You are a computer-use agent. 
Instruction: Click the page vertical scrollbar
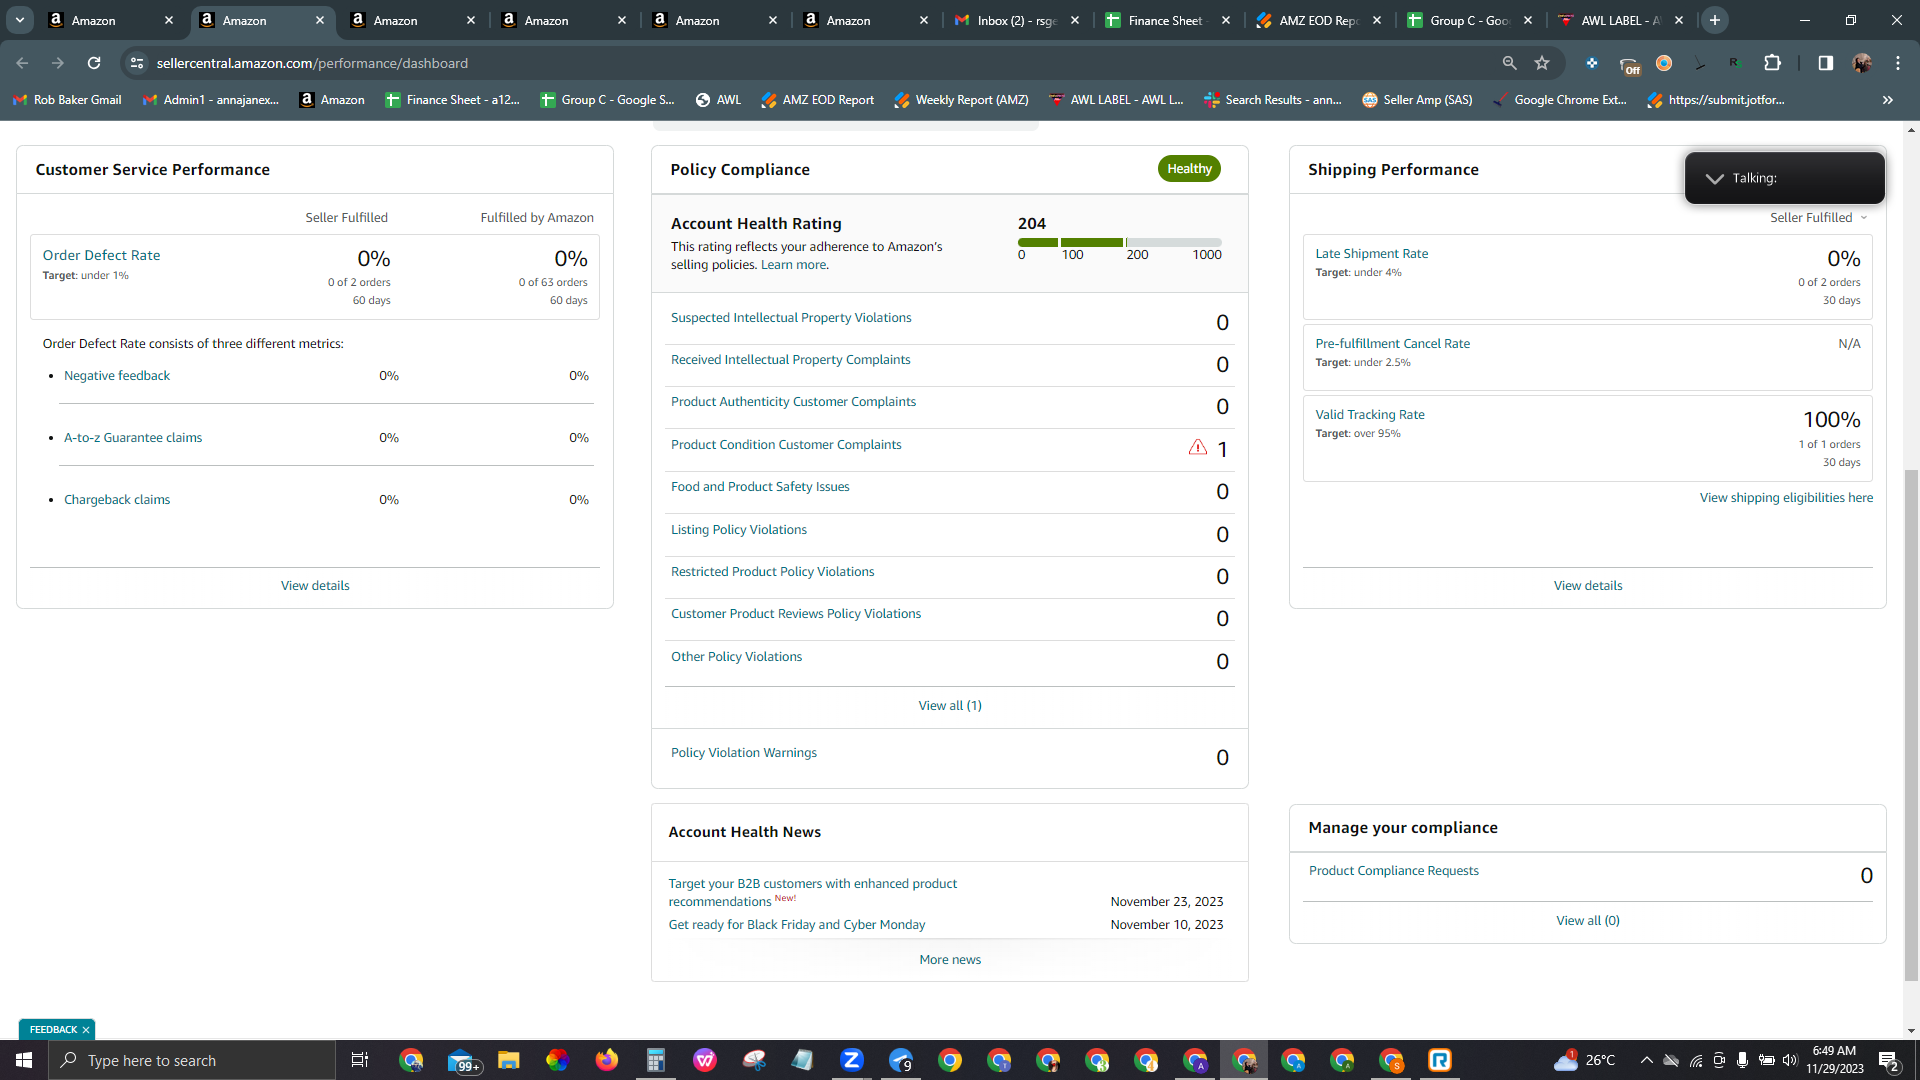click(1911, 725)
